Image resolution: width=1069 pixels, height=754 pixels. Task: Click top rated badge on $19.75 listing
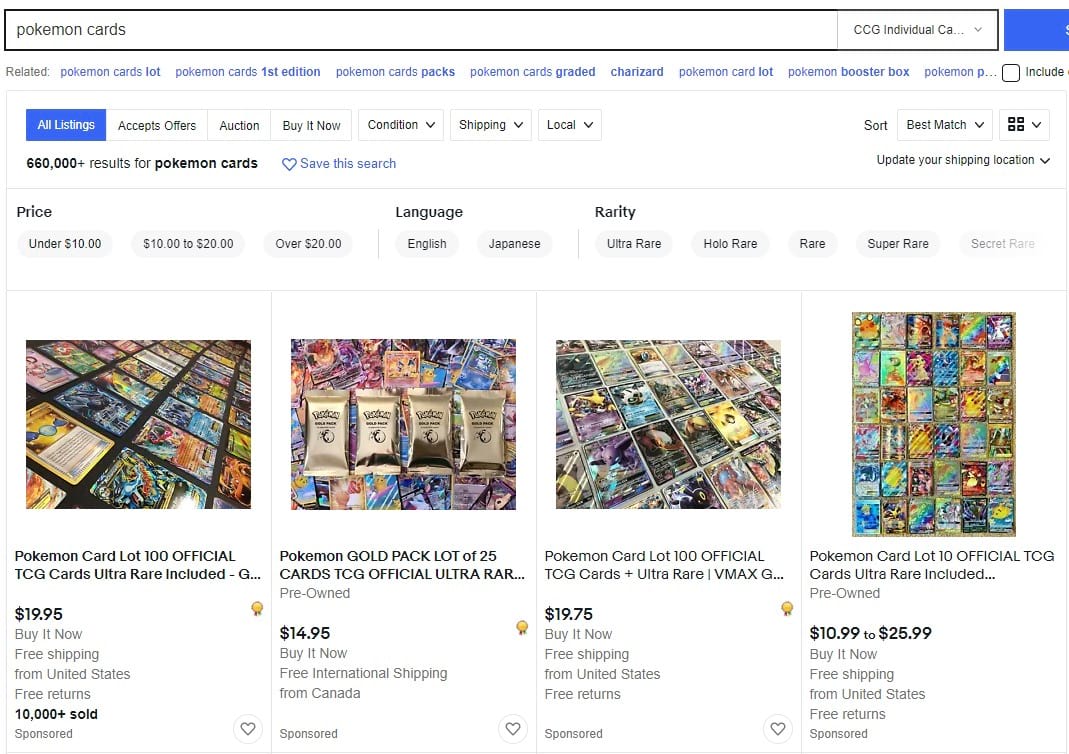(787, 608)
